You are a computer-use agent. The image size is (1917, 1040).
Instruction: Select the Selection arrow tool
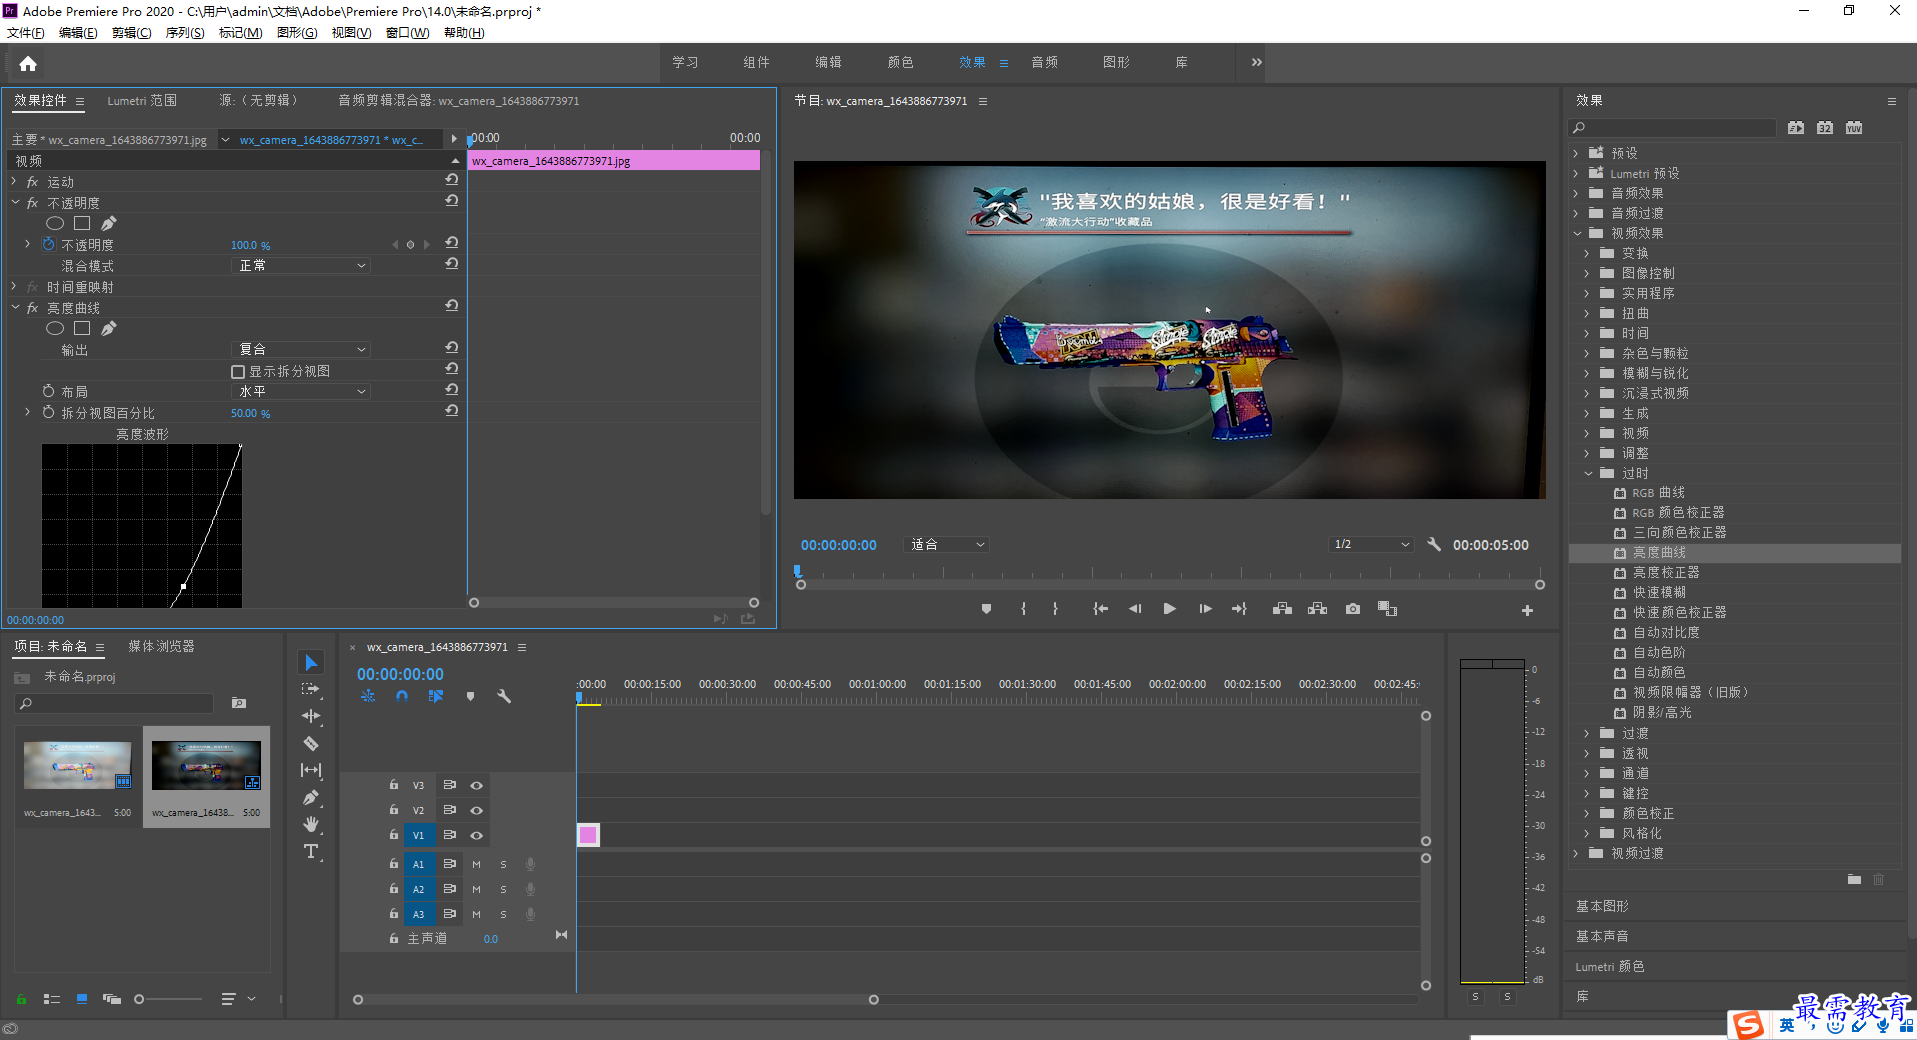click(x=311, y=663)
